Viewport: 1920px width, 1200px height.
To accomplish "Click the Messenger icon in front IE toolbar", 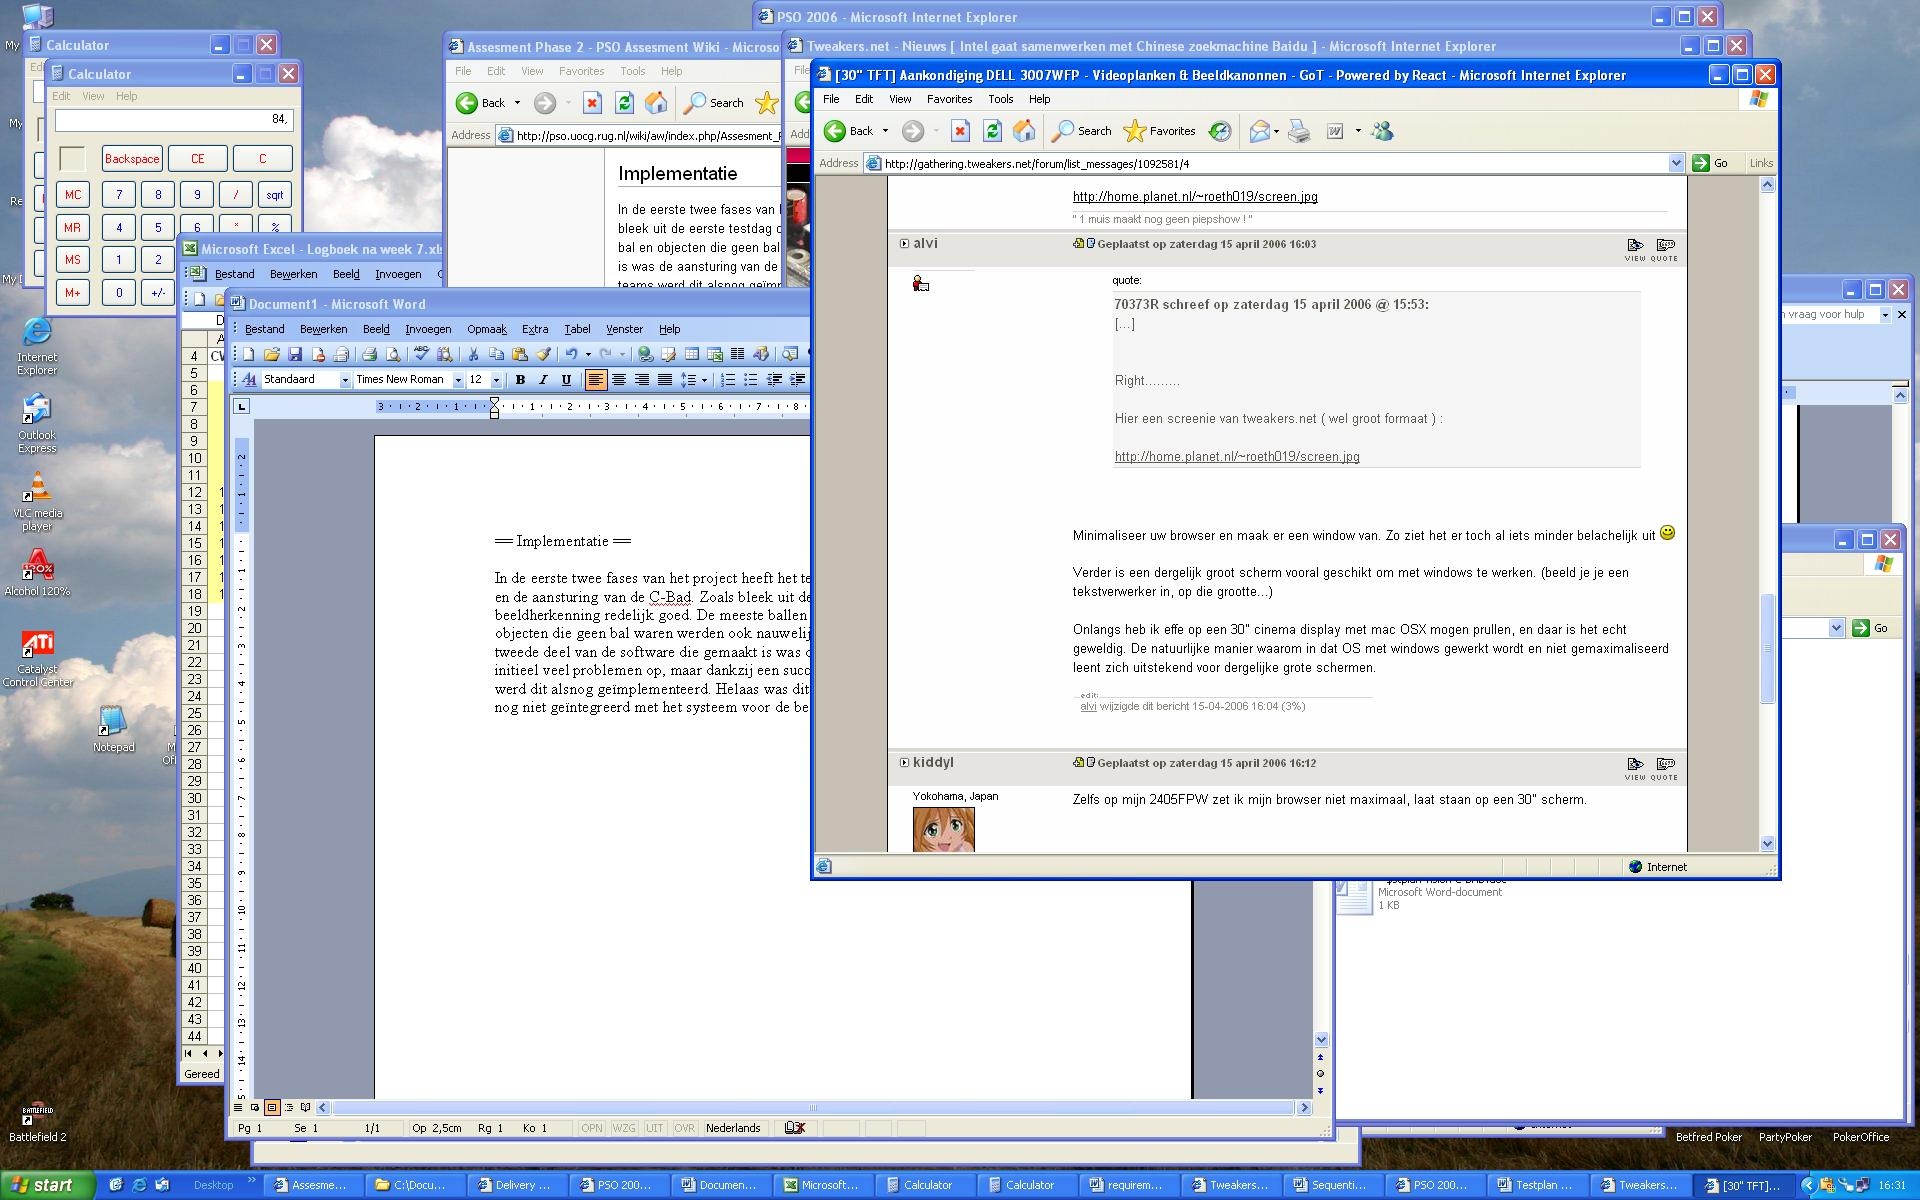I will [x=1382, y=131].
